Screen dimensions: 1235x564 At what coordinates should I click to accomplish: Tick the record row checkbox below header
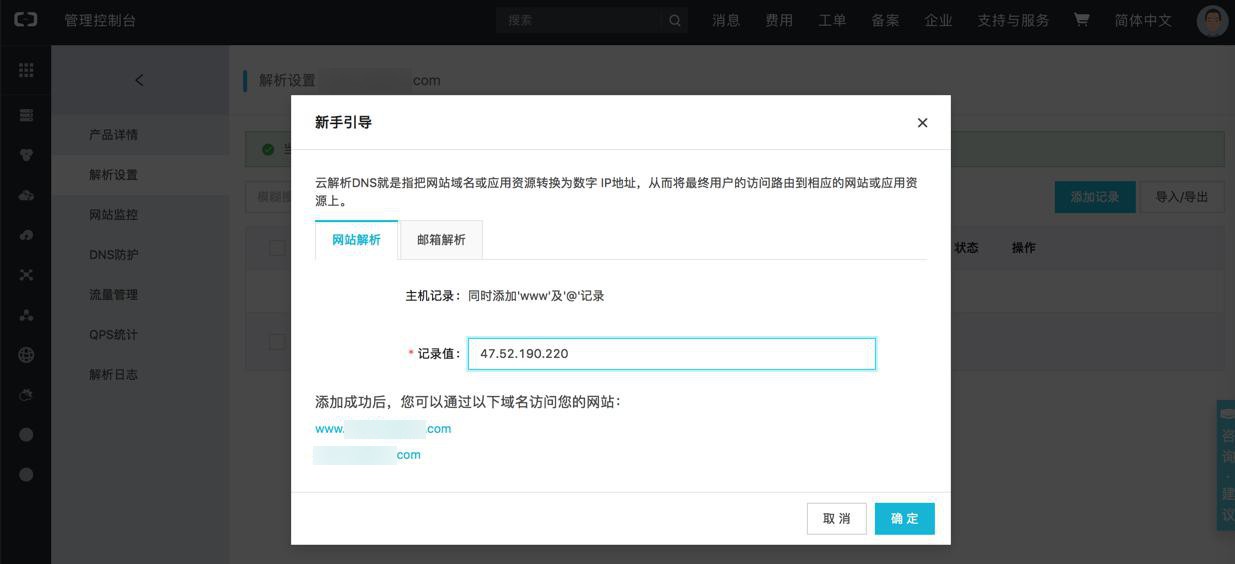coord(277,342)
